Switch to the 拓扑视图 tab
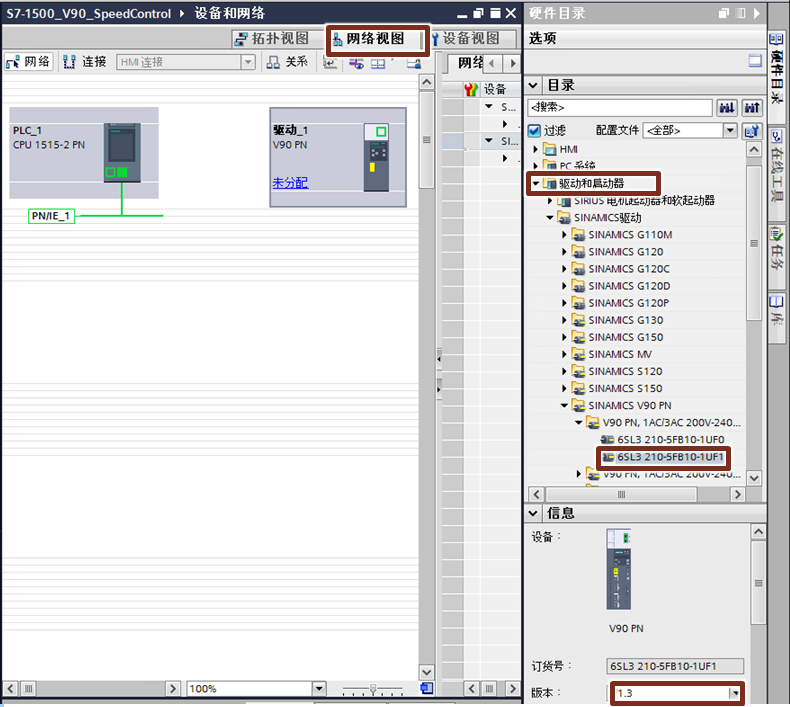Viewport: 790px width, 707px height. 276,38
